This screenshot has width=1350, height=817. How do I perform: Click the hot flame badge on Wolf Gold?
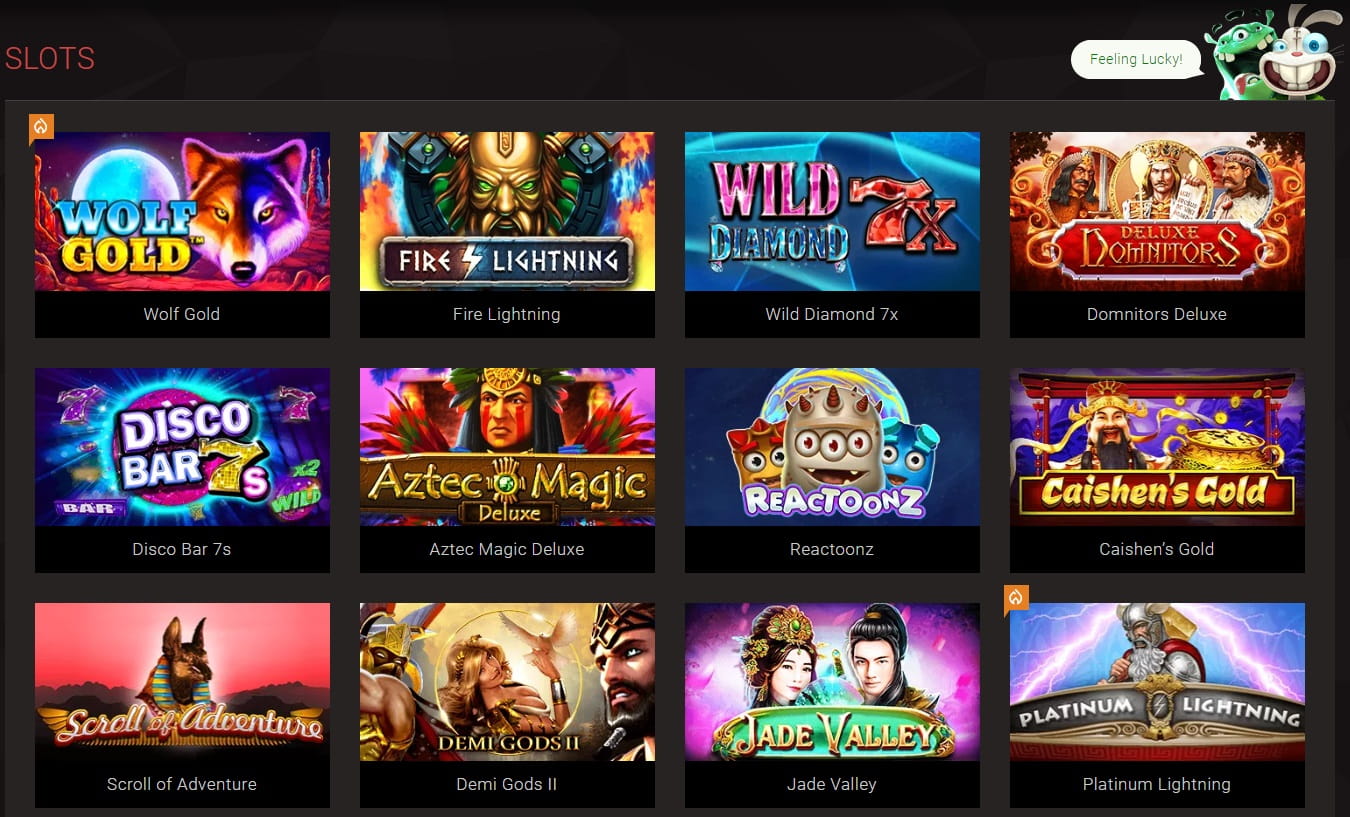[41, 127]
